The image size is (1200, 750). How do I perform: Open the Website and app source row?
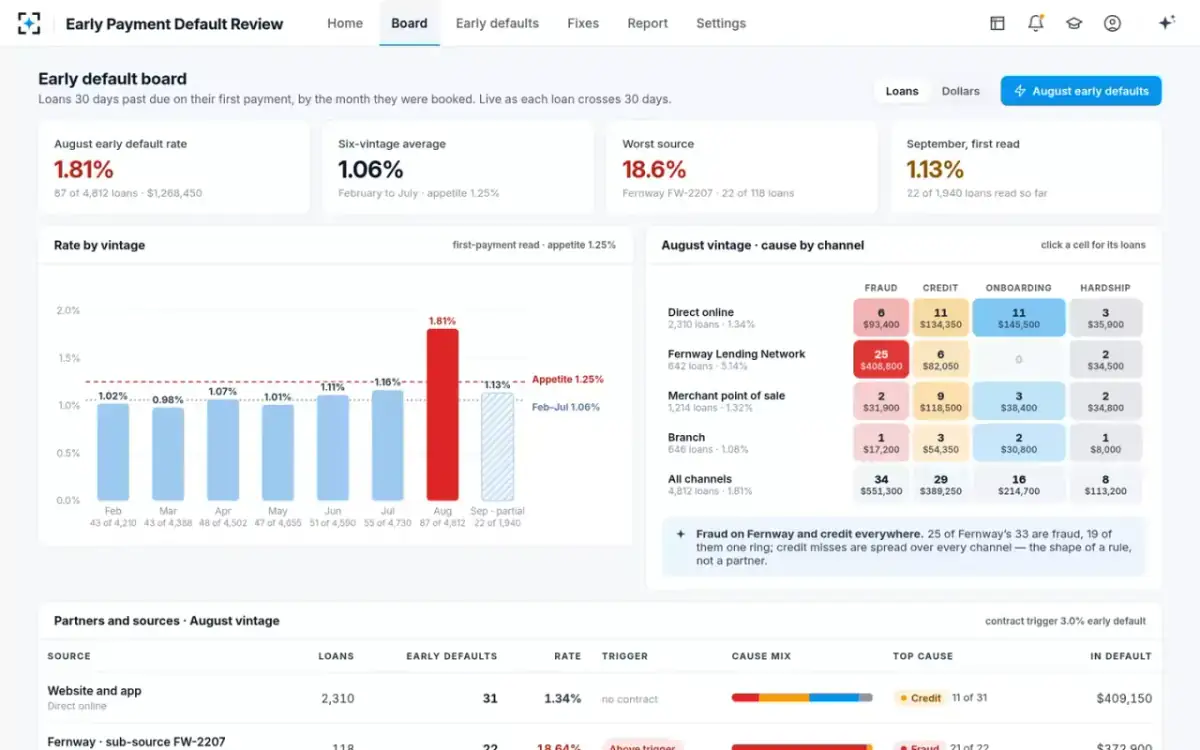coord(600,698)
